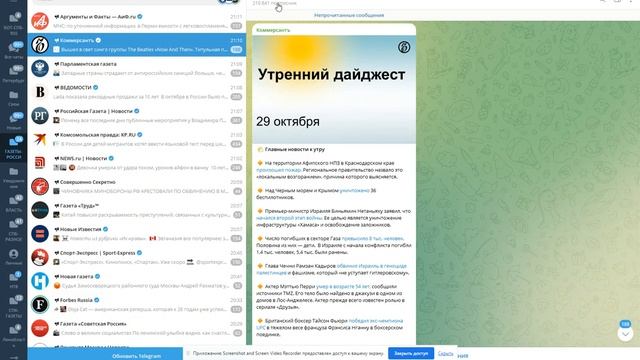Click the Комсомольская правда avatar
The image size is (640, 360).
[40, 139]
